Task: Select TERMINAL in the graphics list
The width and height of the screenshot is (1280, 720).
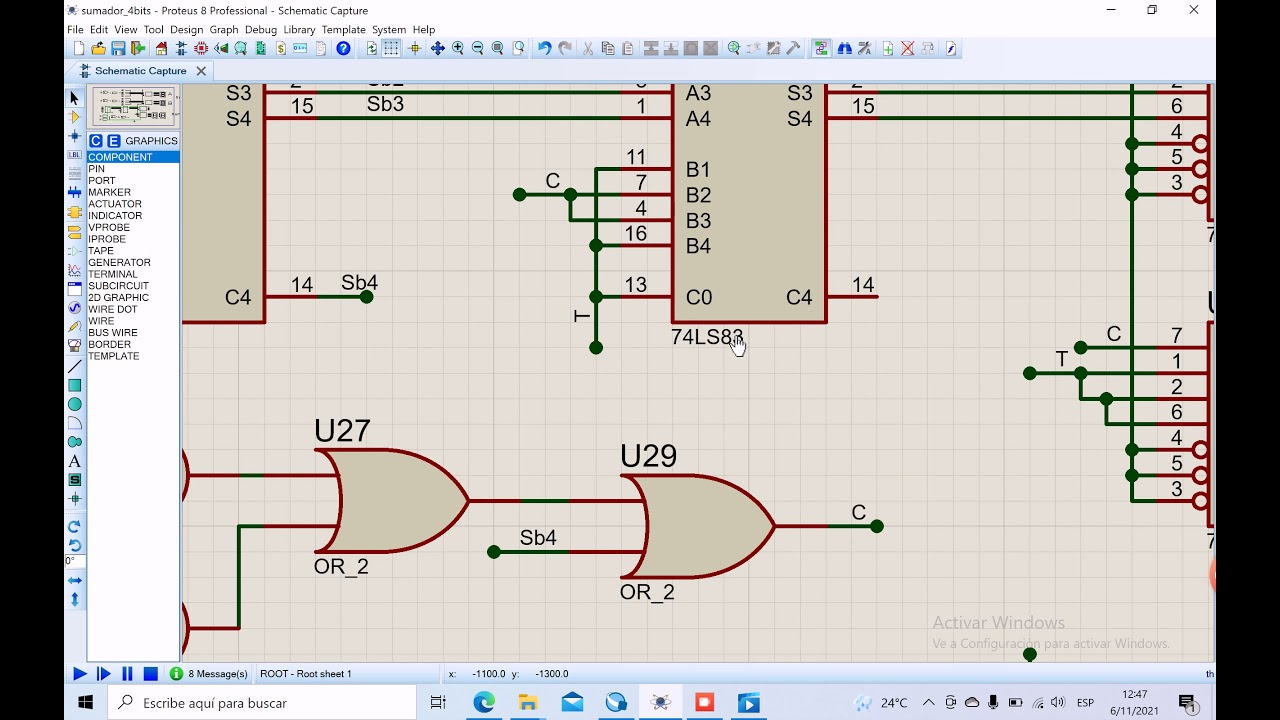Action: point(133,274)
